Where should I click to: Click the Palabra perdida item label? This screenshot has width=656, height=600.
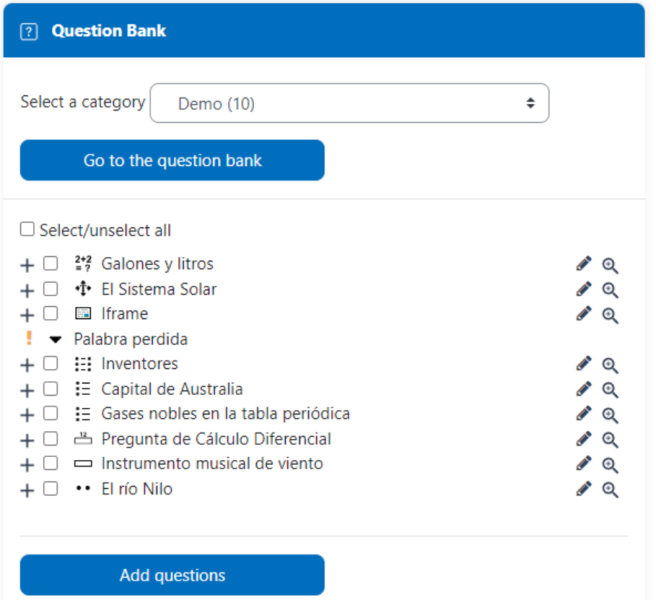click(131, 339)
